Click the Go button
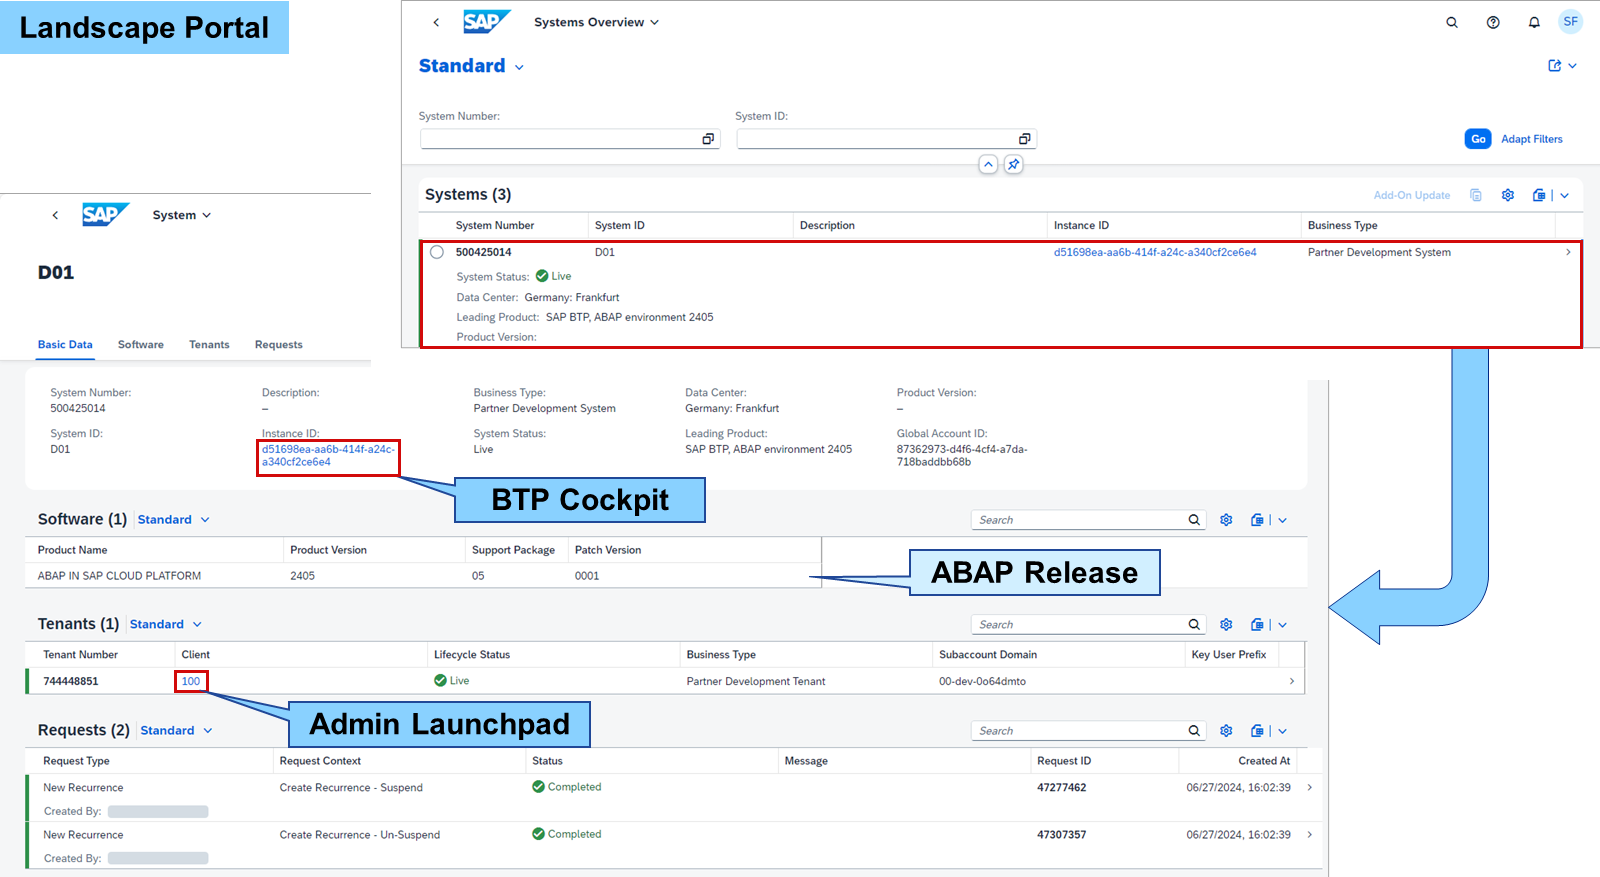1600x877 pixels. 1478,139
